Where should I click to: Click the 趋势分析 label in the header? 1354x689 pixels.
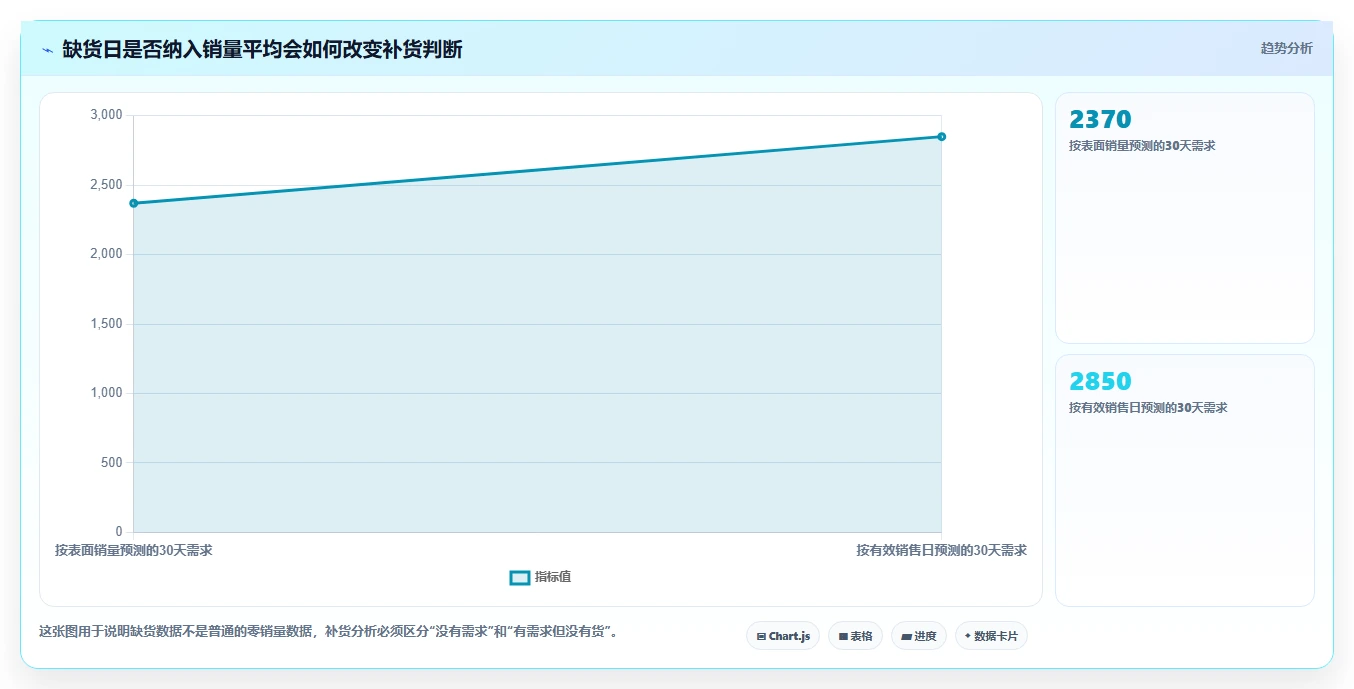click(1286, 48)
